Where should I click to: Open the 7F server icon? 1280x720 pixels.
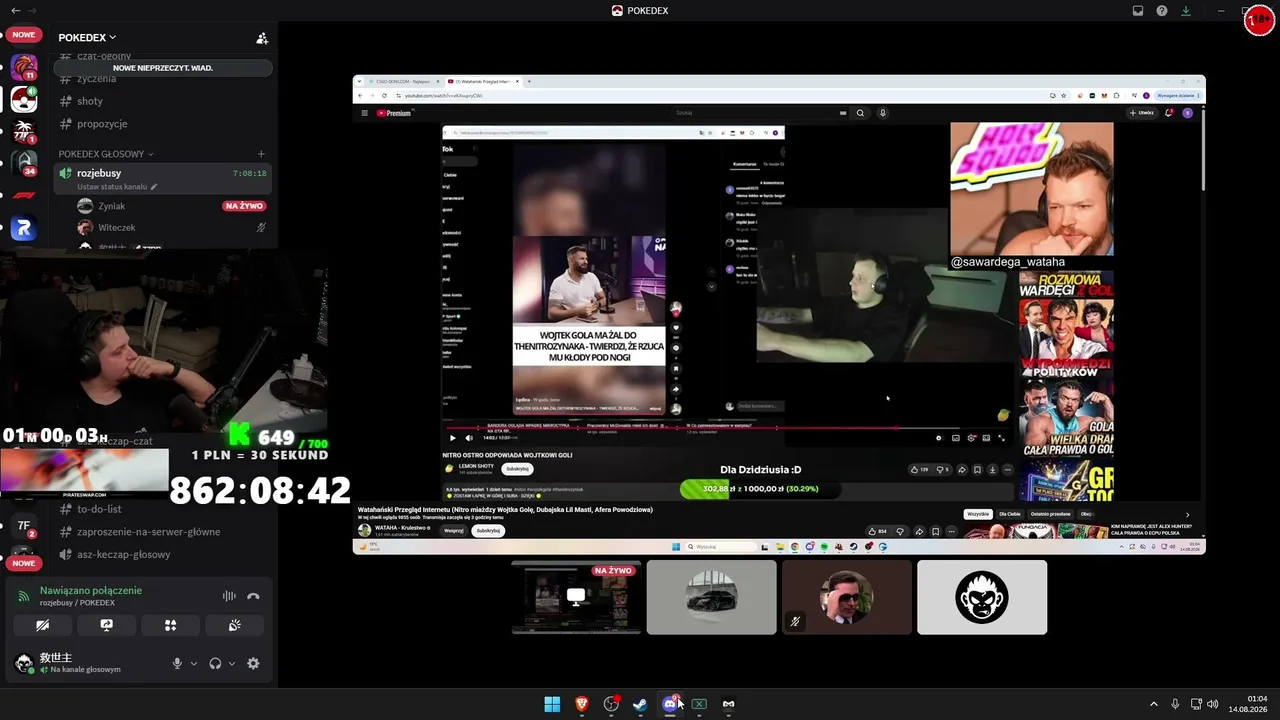[x=24, y=526]
